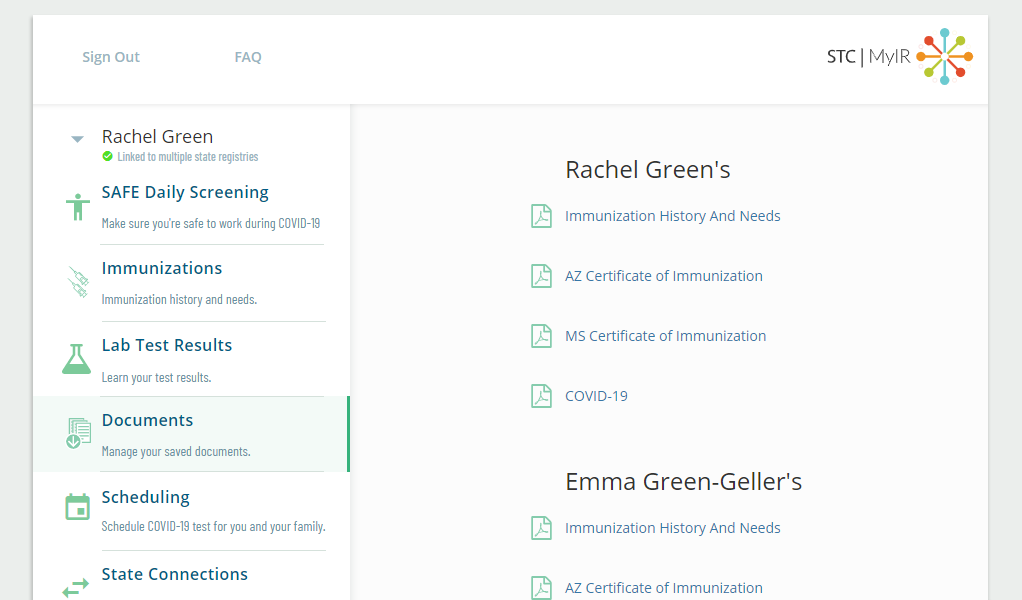The height and width of the screenshot is (600, 1022).
Task: Click the Sign Out link
Action: coord(111,57)
